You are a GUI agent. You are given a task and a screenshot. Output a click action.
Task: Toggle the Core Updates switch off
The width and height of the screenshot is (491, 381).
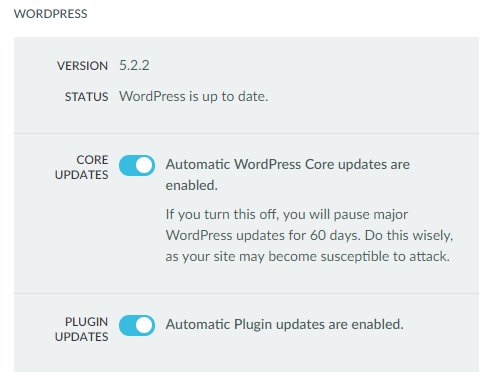click(137, 165)
